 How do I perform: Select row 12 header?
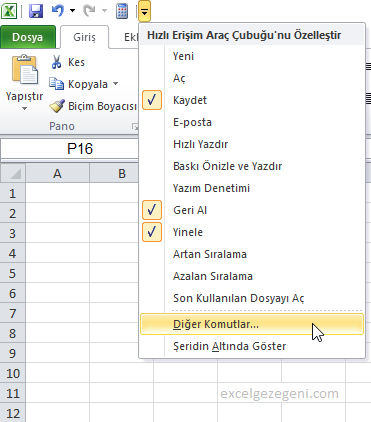[x=13, y=413]
